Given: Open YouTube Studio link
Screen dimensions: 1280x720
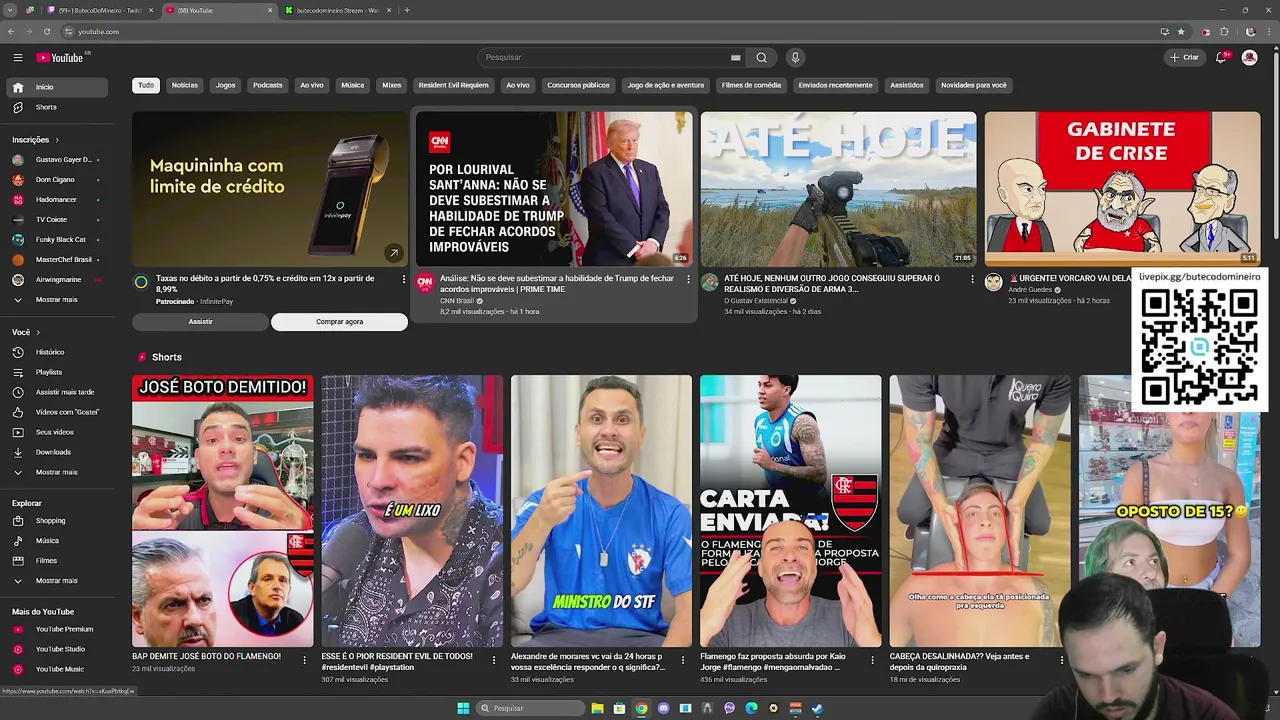Looking at the screenshot, I should coord(59,649).
